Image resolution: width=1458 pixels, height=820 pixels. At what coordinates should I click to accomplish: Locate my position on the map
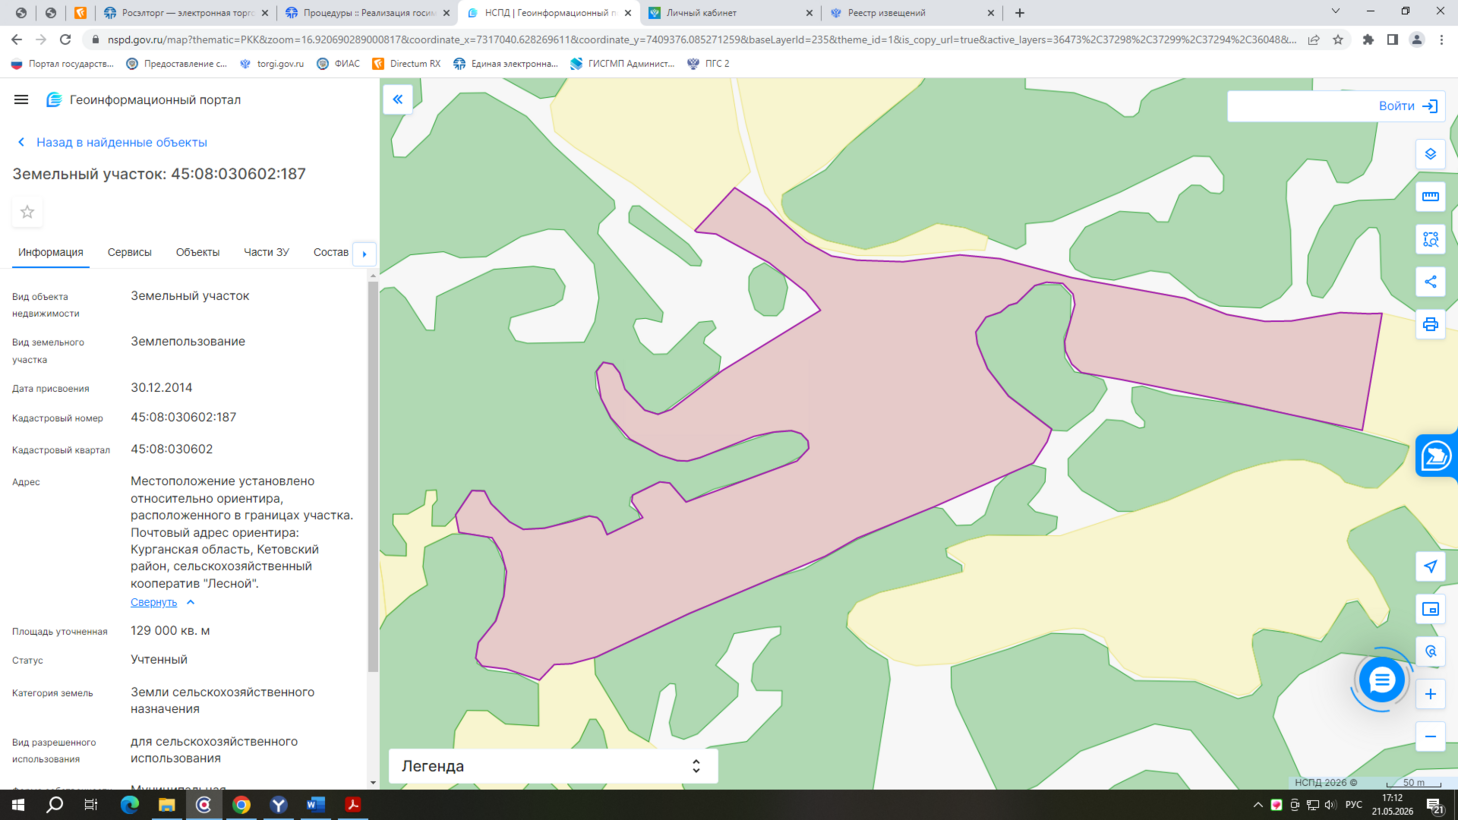[1431, 567]
